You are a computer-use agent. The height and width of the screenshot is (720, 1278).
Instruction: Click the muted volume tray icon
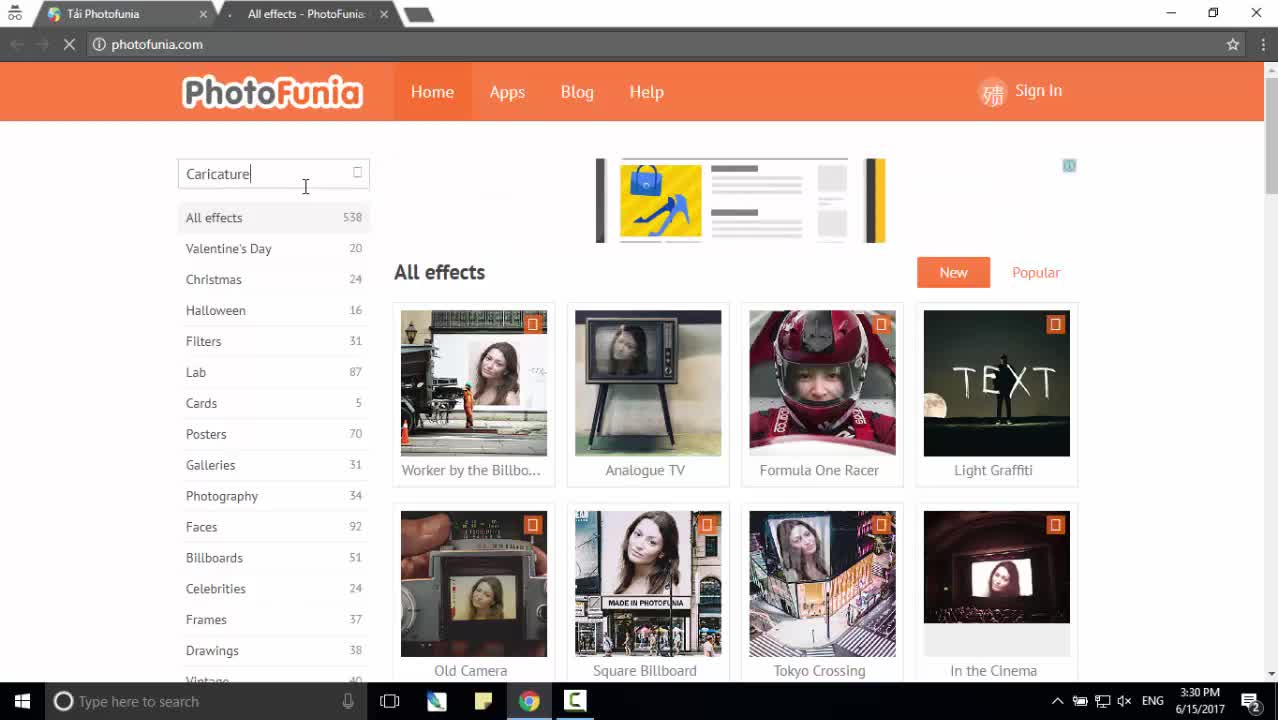point(1124,701)
